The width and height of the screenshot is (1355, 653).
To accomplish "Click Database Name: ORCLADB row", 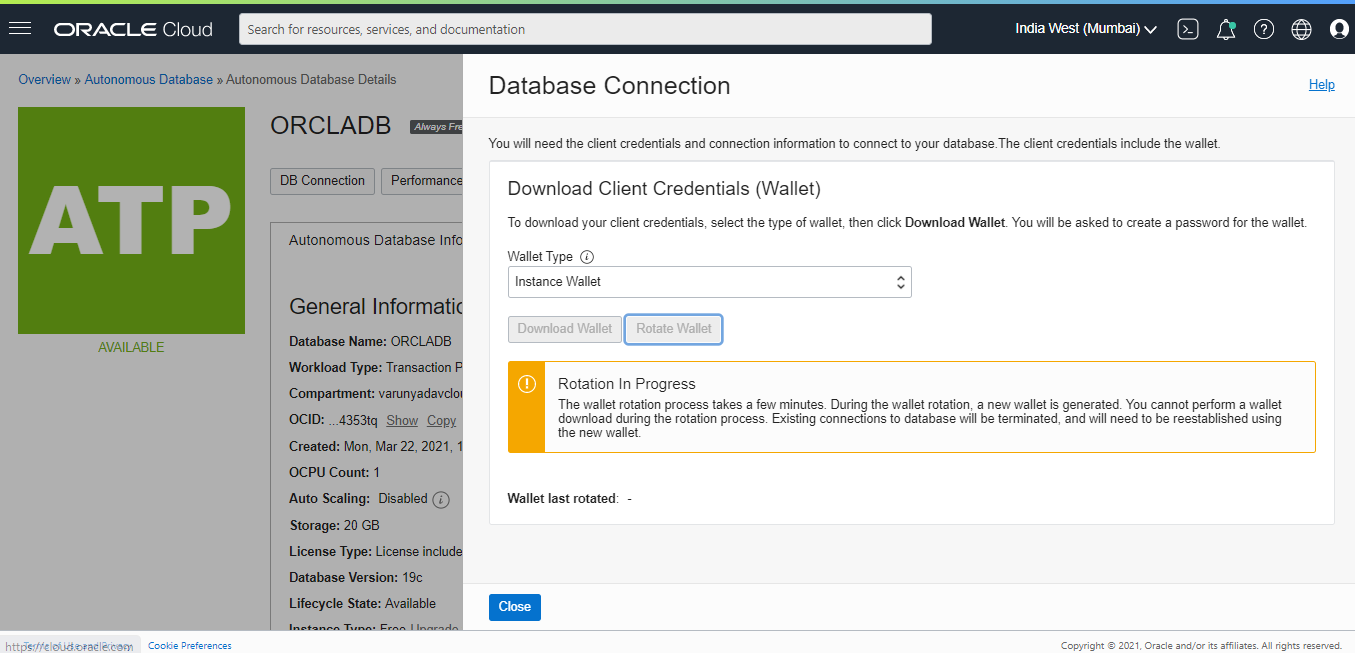I will tap(370, 342).
